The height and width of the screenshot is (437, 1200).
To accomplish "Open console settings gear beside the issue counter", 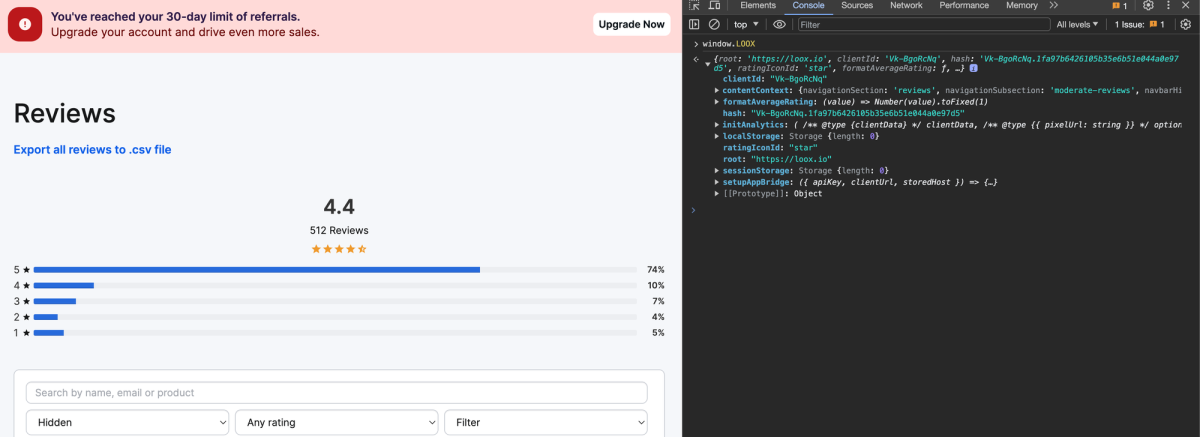I will (x=1187, y=24).
